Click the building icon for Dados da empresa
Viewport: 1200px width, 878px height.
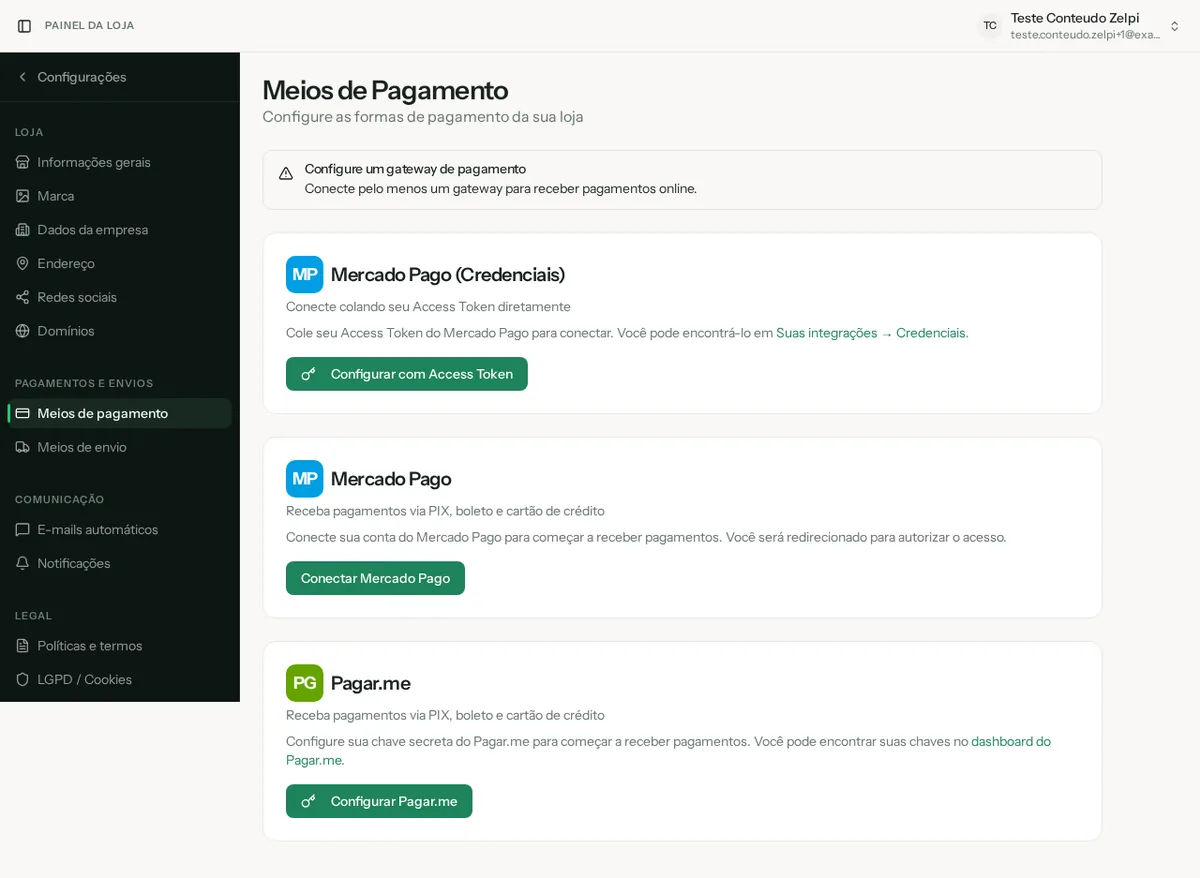(x=23, y=230)
